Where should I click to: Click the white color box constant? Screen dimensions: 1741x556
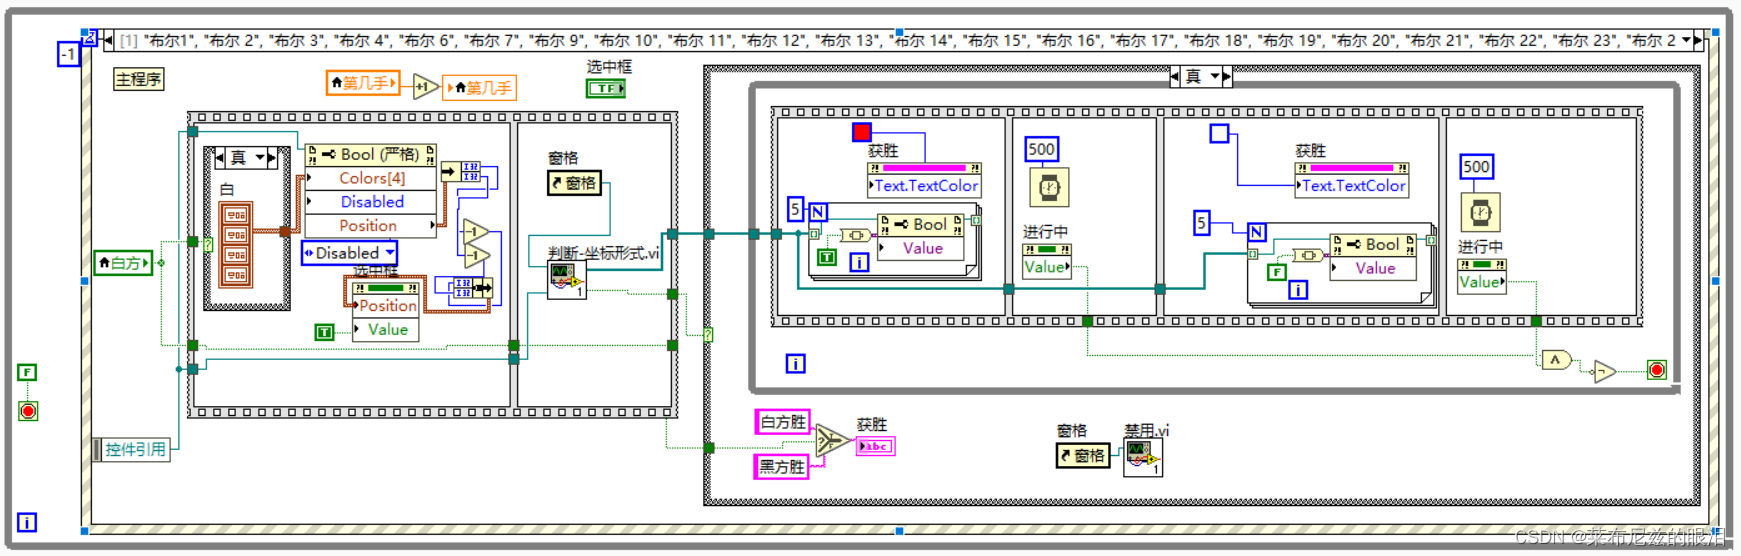[x=1219, y=133]
